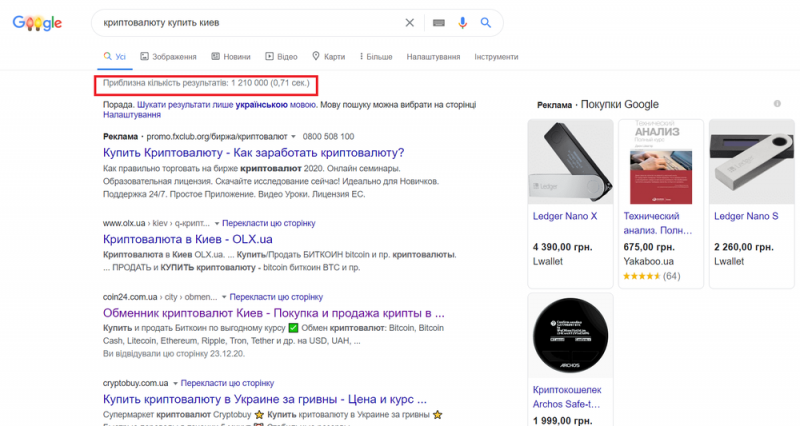Click inside the search query input field

pyautogui.click(x=240, y=22)
